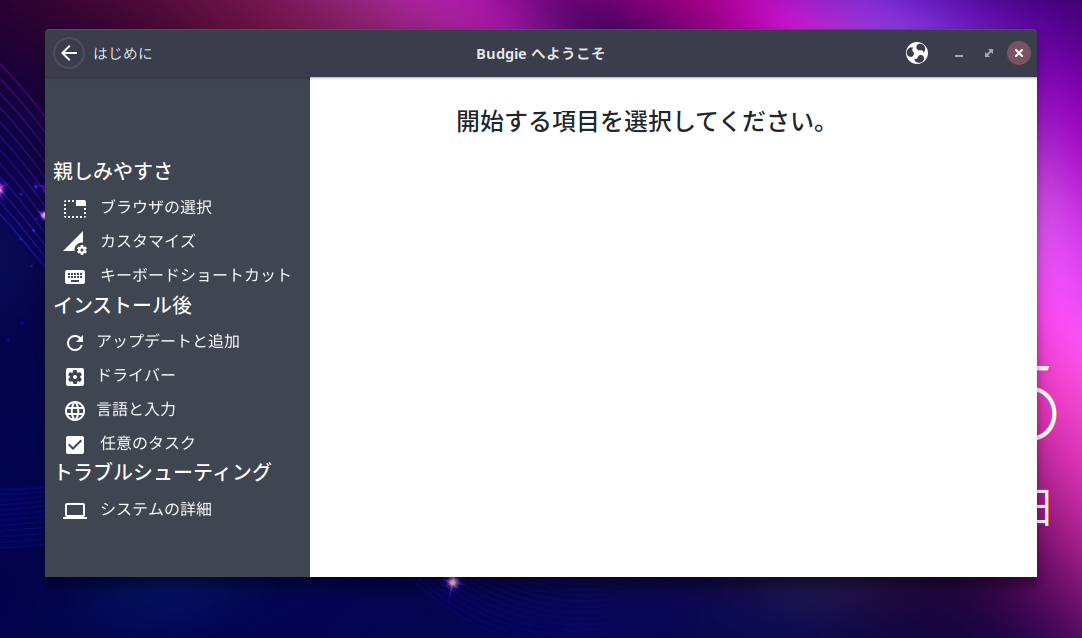Open ブラウザの選択 in sidebar
Viewport: 1082px width, 638px height.
pos(156,207)
